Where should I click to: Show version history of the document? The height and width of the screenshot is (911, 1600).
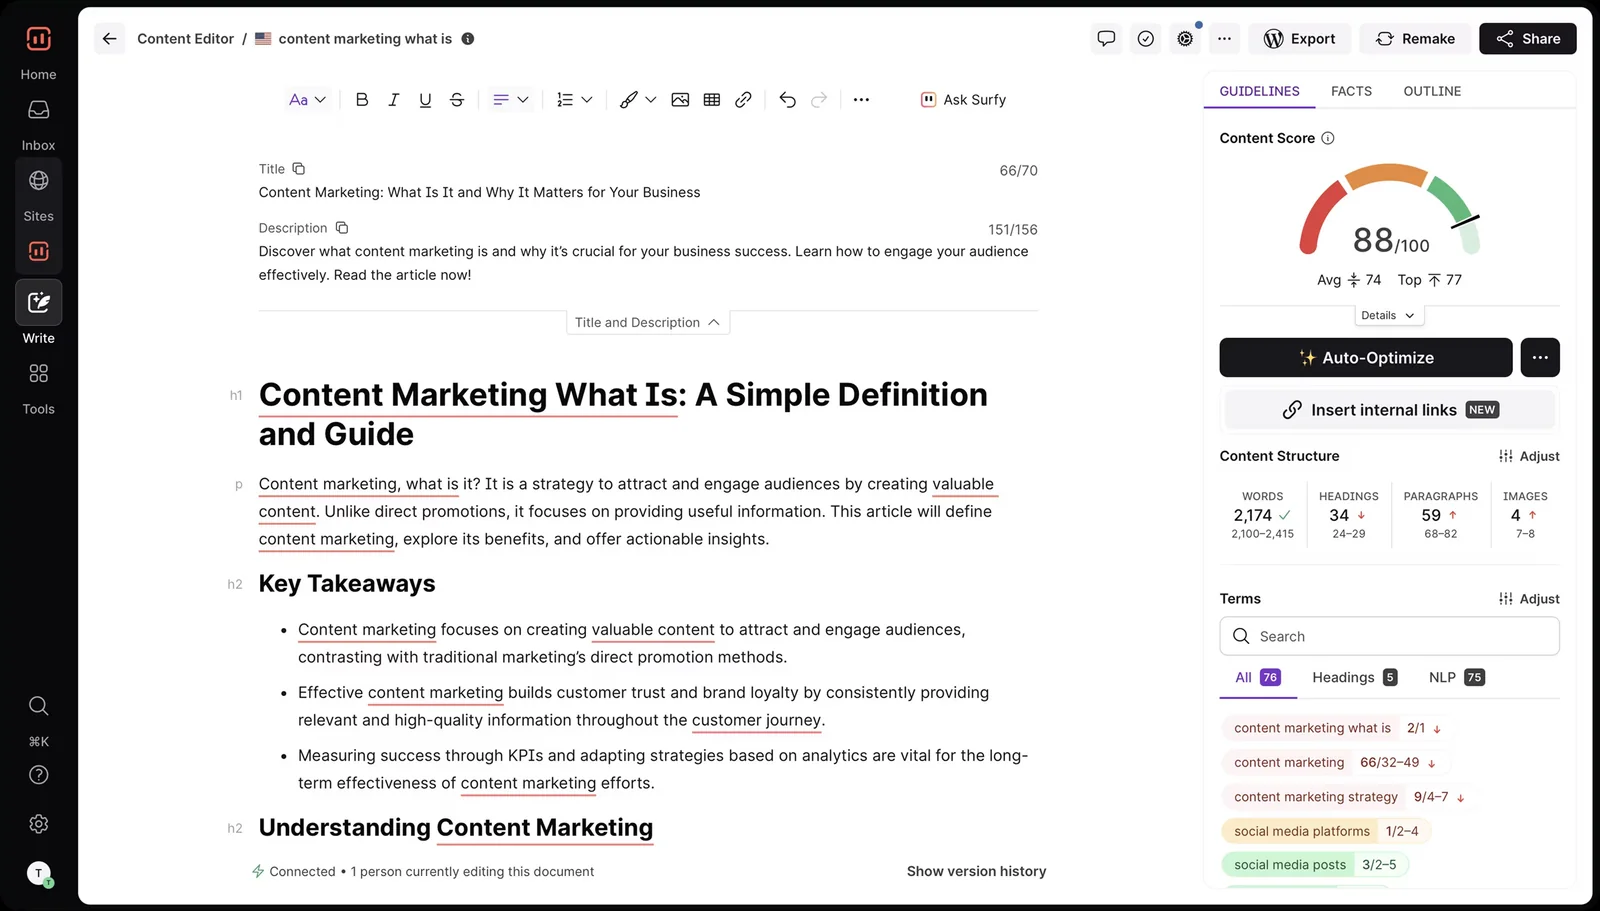tap(976, 871)
